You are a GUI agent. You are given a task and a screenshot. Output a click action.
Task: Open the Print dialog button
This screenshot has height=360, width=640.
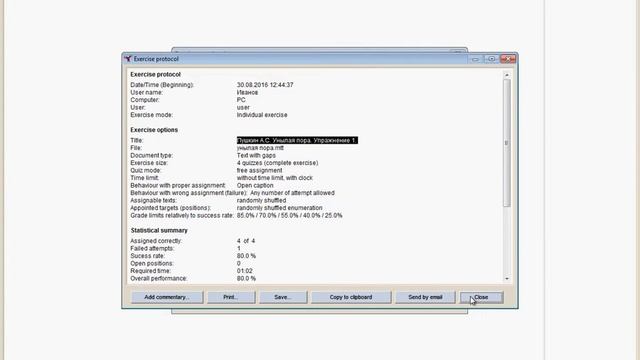(x=231, y=297)
